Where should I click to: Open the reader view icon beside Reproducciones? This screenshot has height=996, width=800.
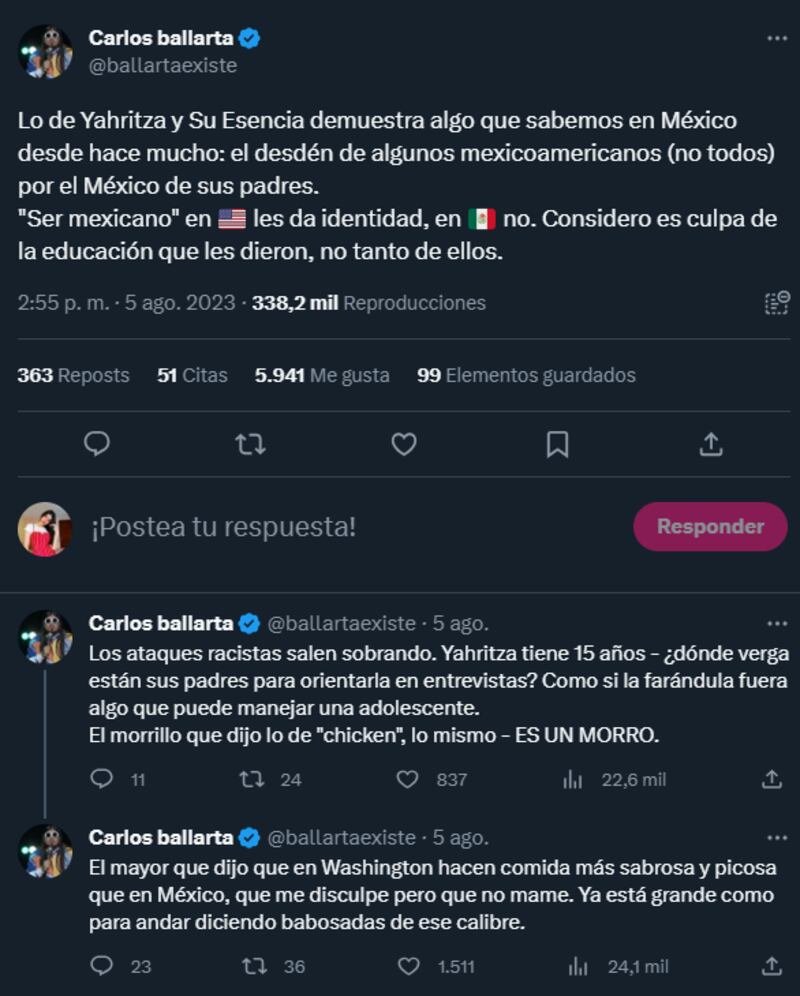pyautogui.click(x=776, y=302)
